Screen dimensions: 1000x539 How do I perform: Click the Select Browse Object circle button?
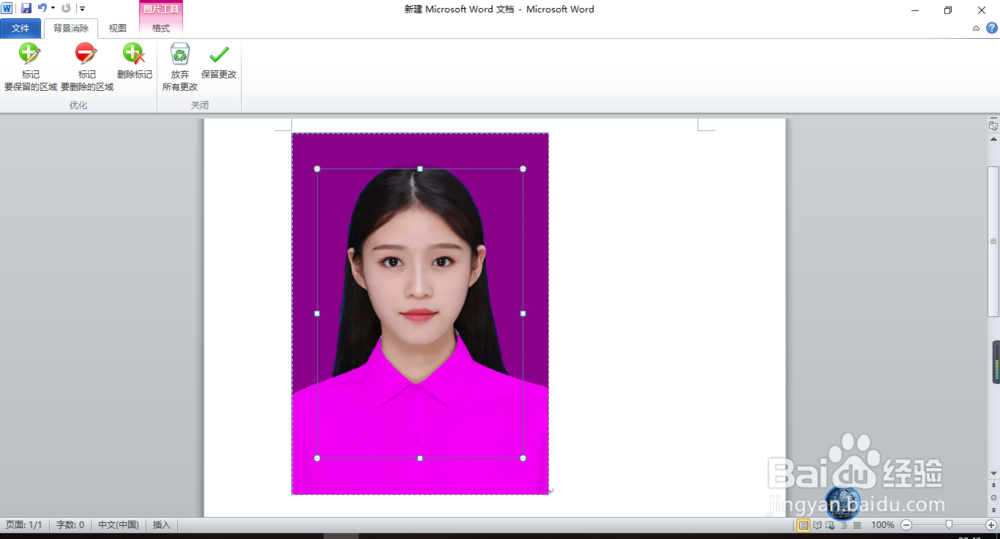point(993,498)
